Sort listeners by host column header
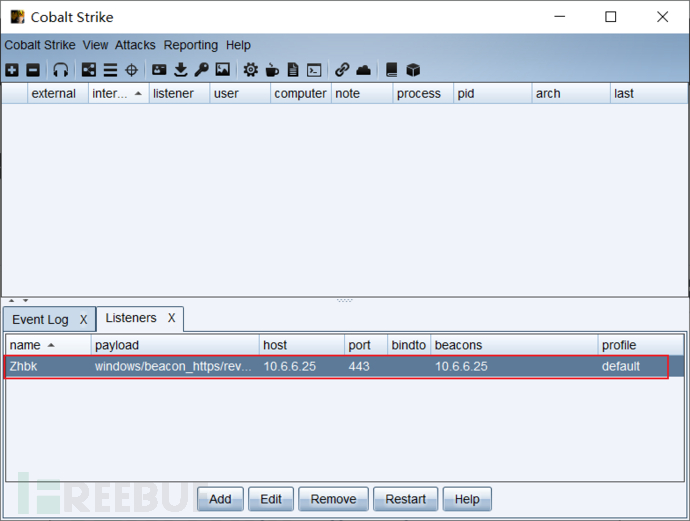Image resolution: width=690 pixels, height=521 pixels. [302, 345]
